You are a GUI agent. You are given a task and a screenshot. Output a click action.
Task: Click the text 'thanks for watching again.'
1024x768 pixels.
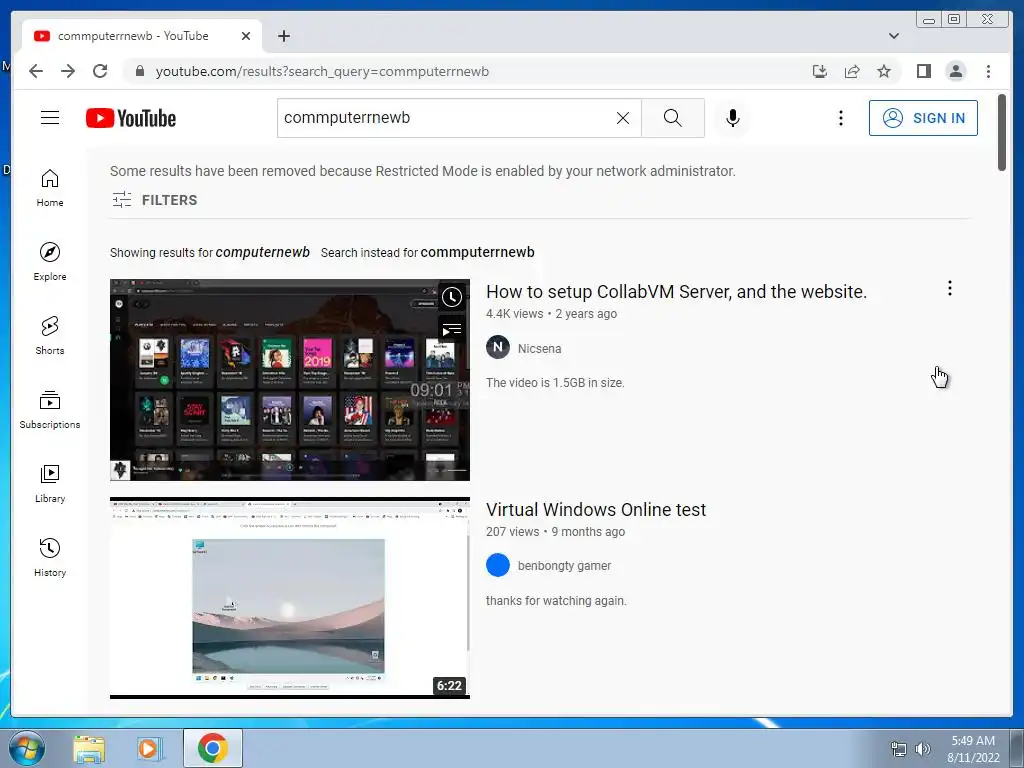[556, 600]
